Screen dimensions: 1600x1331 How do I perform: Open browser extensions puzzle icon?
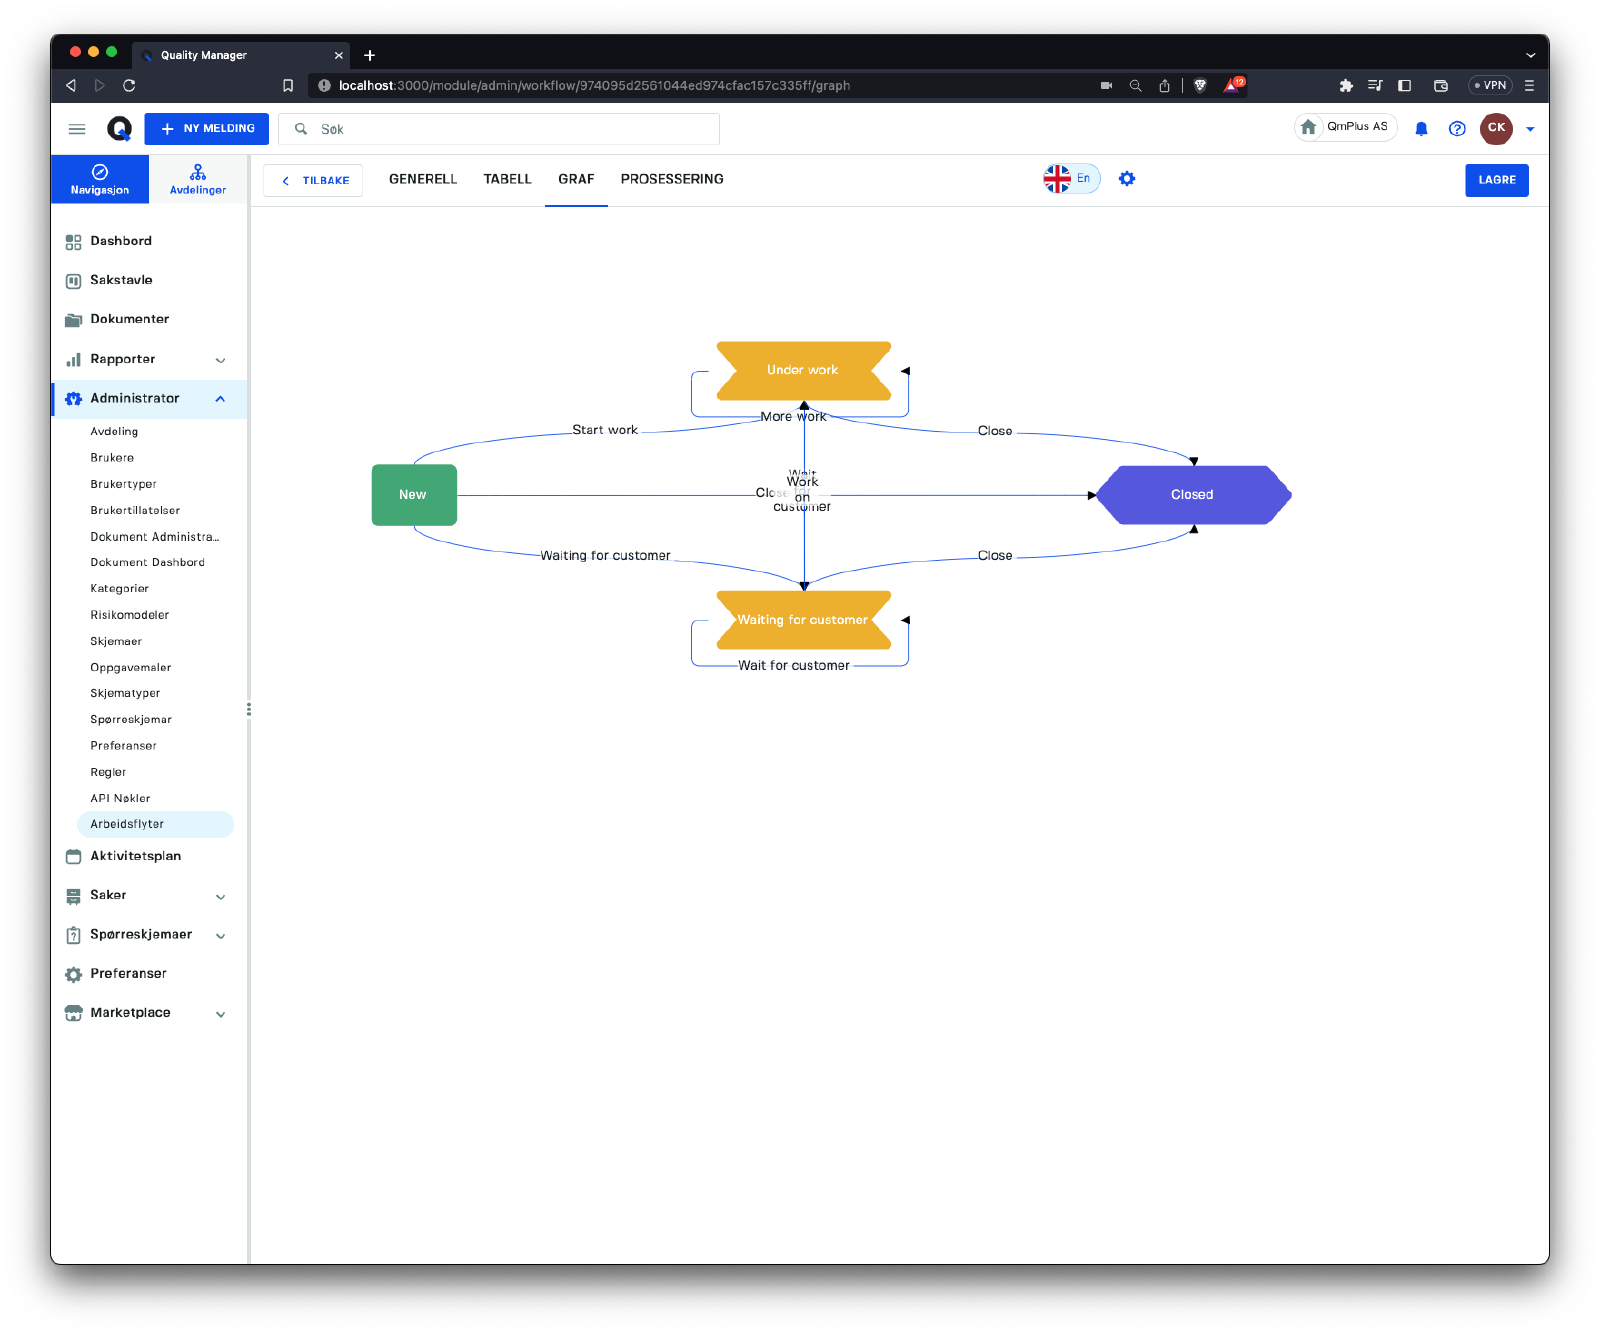click(x=1346, y=86)
